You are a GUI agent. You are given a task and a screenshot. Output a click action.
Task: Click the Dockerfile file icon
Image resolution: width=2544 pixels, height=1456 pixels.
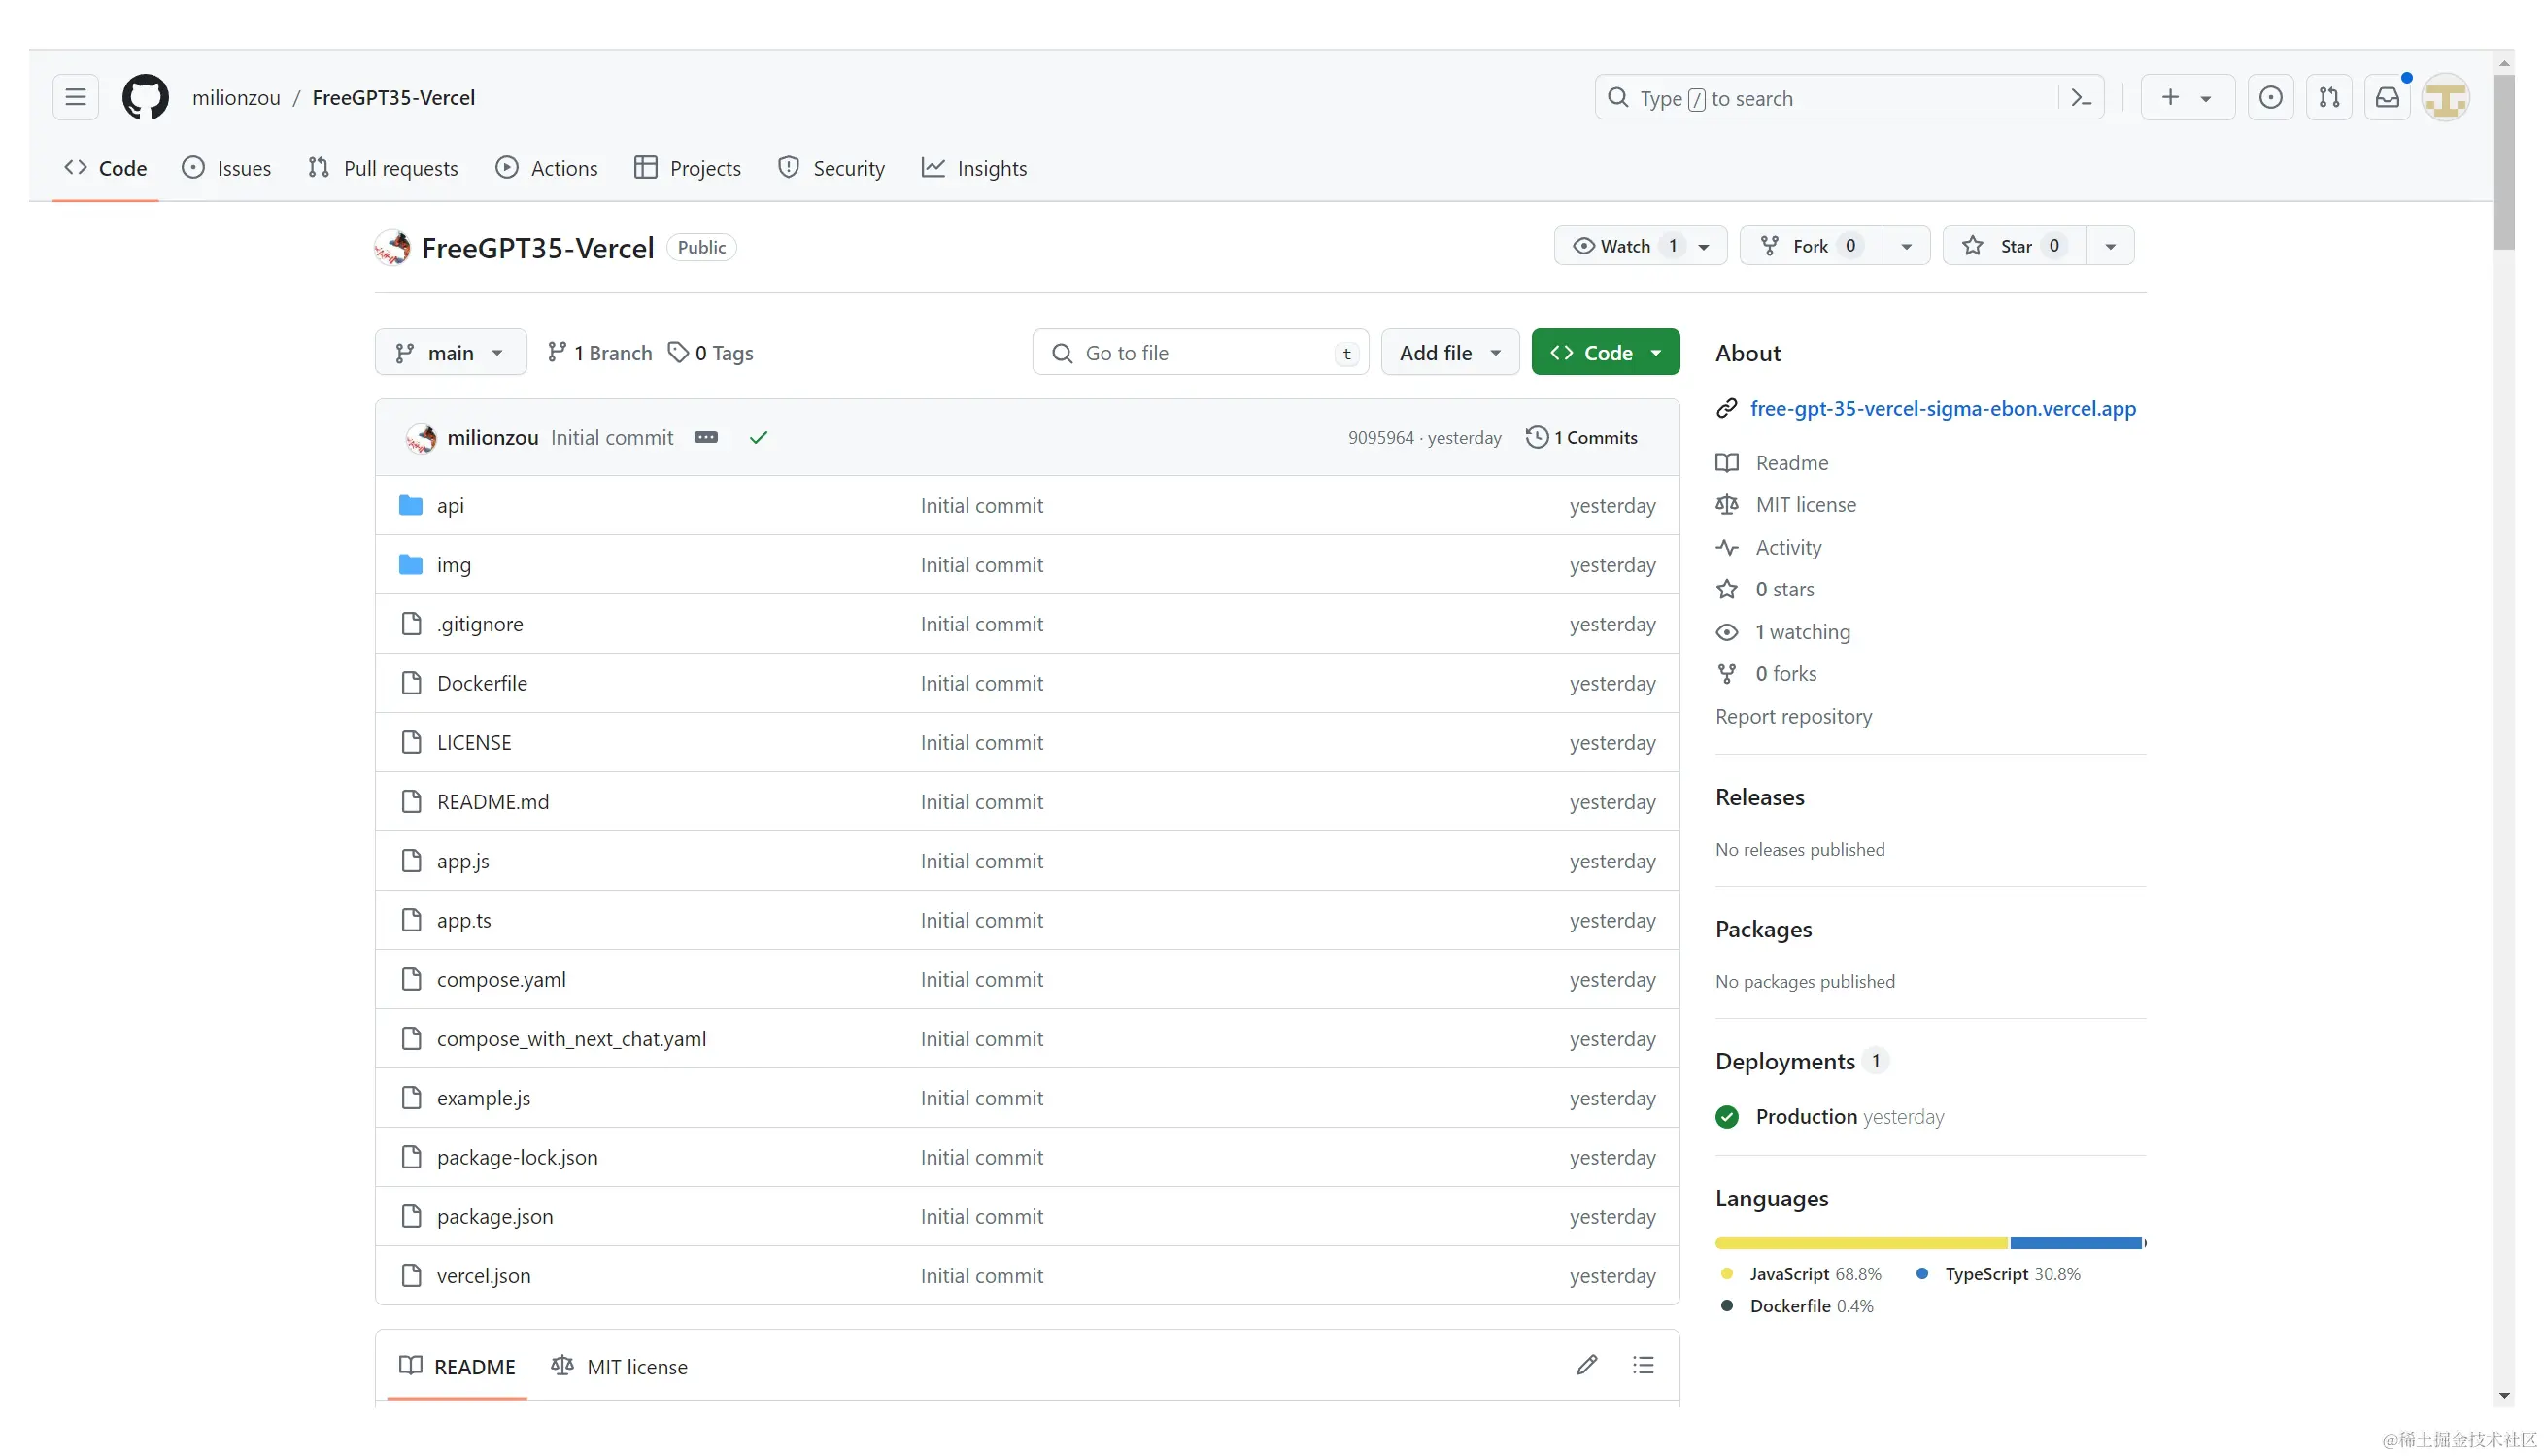[411, 683]
